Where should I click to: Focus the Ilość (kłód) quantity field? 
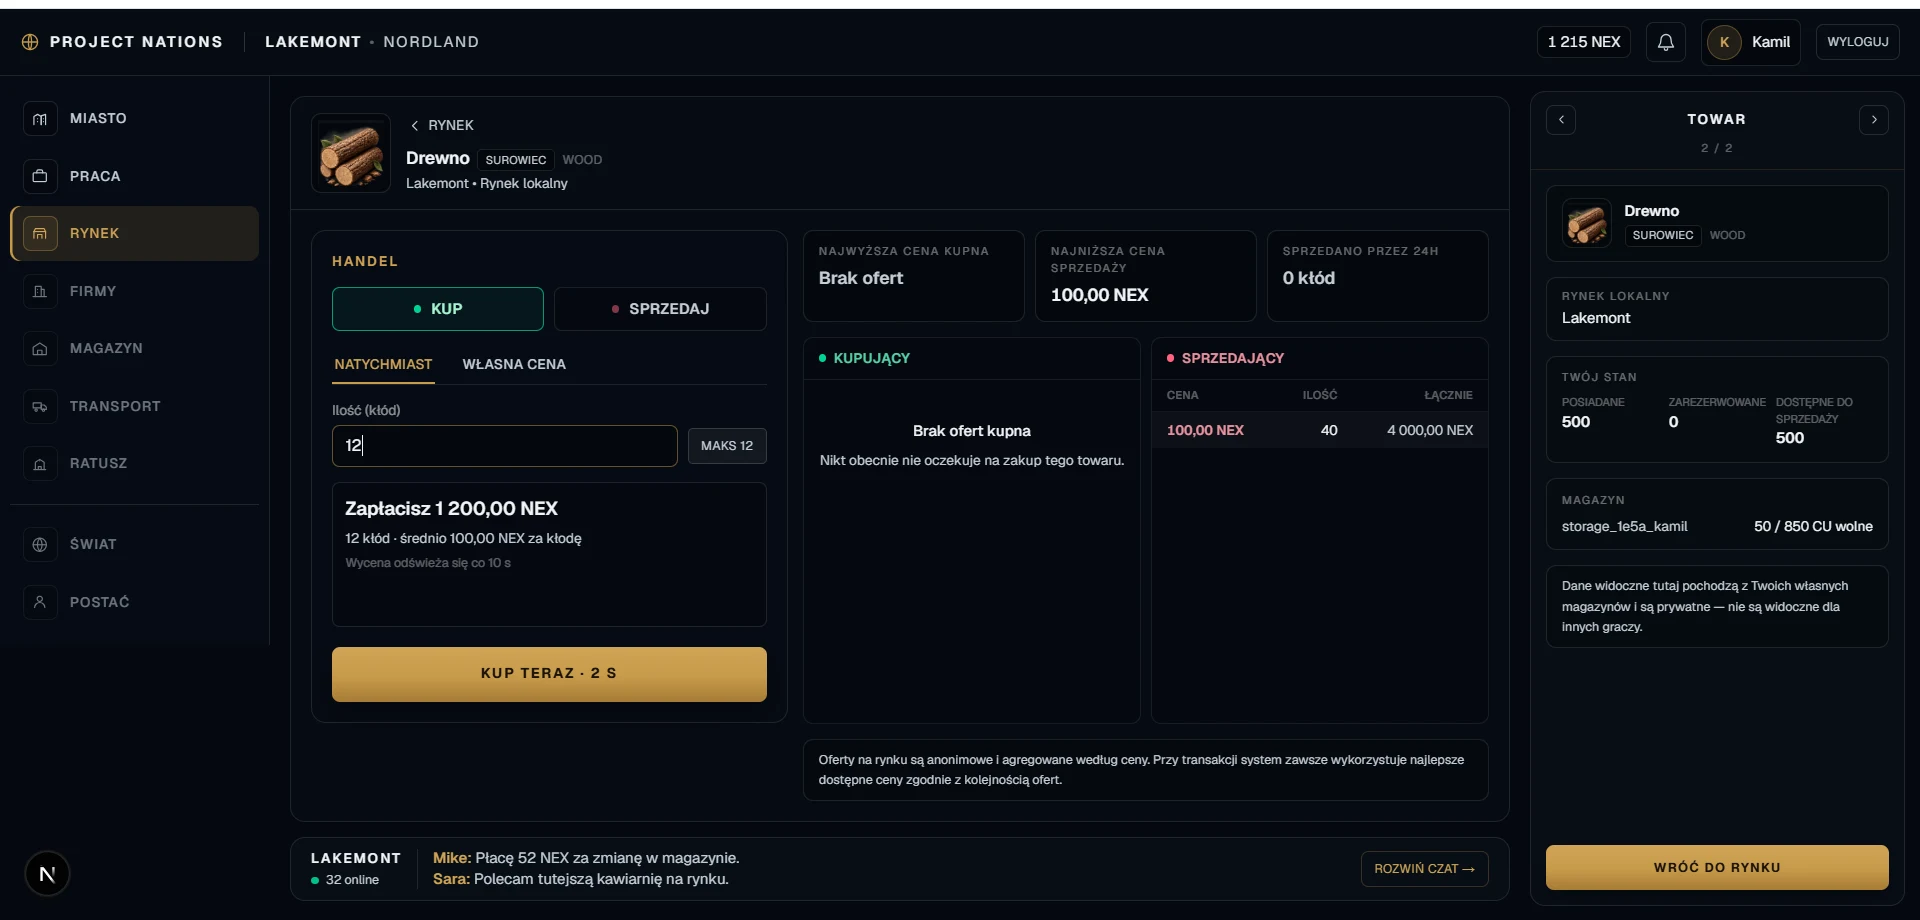pyautogui.click(x=505, y=446)
